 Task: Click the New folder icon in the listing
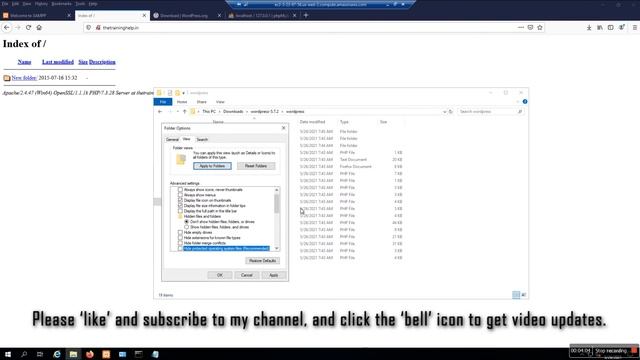click(7, 78)
